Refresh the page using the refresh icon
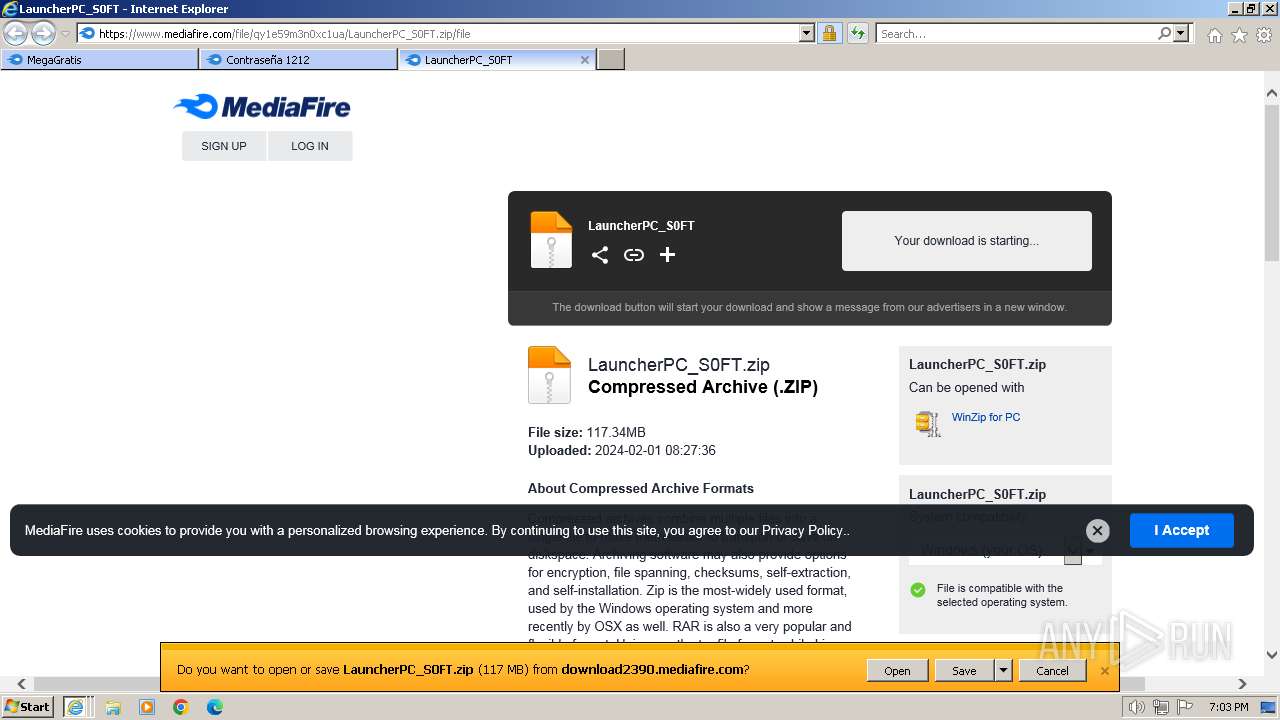This screenshot has height=720, width=1280. tap(857, 33)
